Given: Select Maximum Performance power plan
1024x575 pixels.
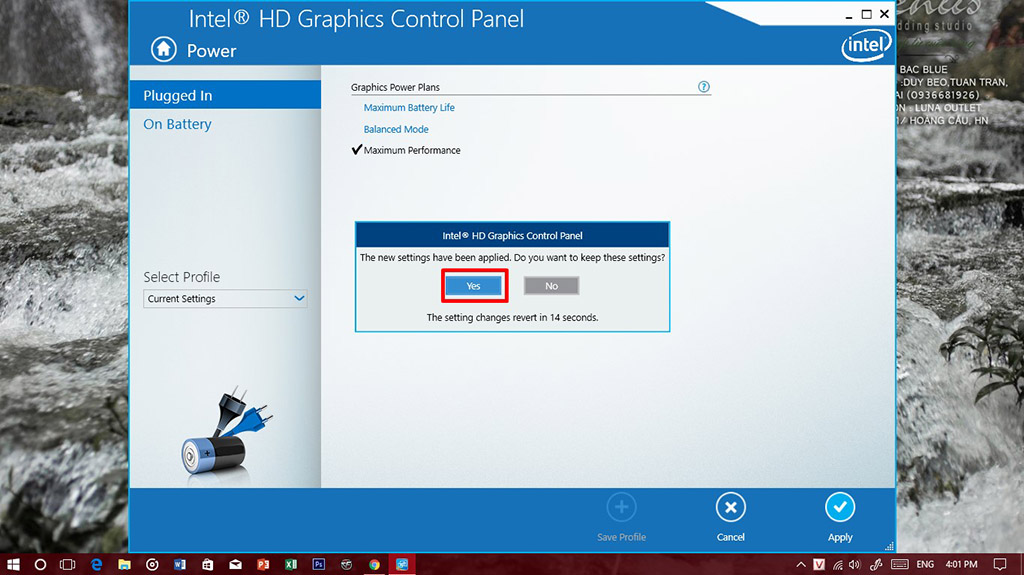Looking at the screenshot, I should (x=412, y=151).
